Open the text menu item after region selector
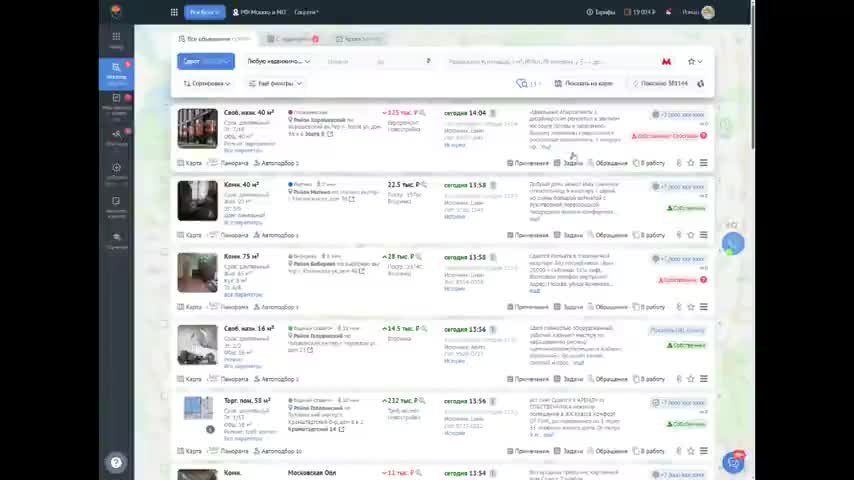 point(307,12)
